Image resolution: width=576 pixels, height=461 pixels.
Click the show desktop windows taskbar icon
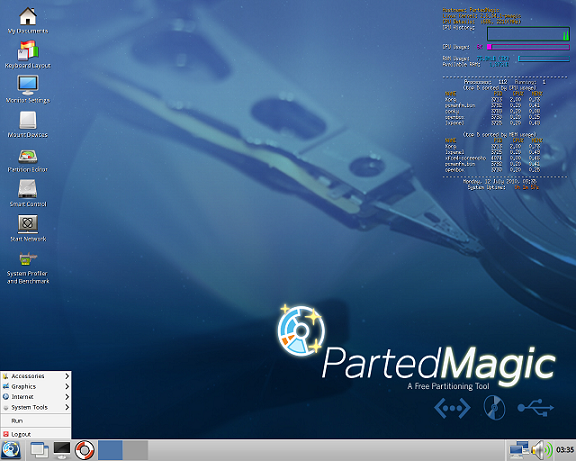point(39,450)
